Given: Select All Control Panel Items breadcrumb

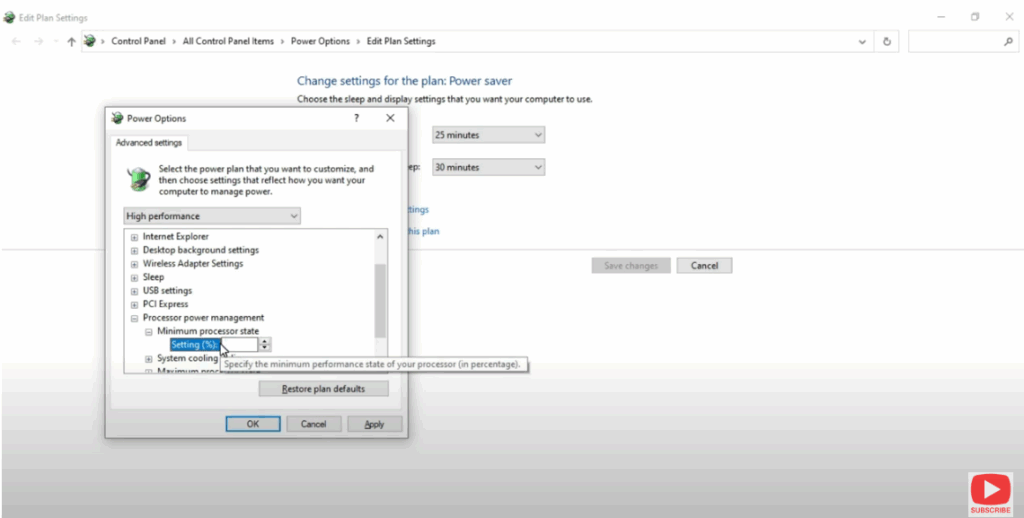Looking at the screenshot, I should 228,41.
